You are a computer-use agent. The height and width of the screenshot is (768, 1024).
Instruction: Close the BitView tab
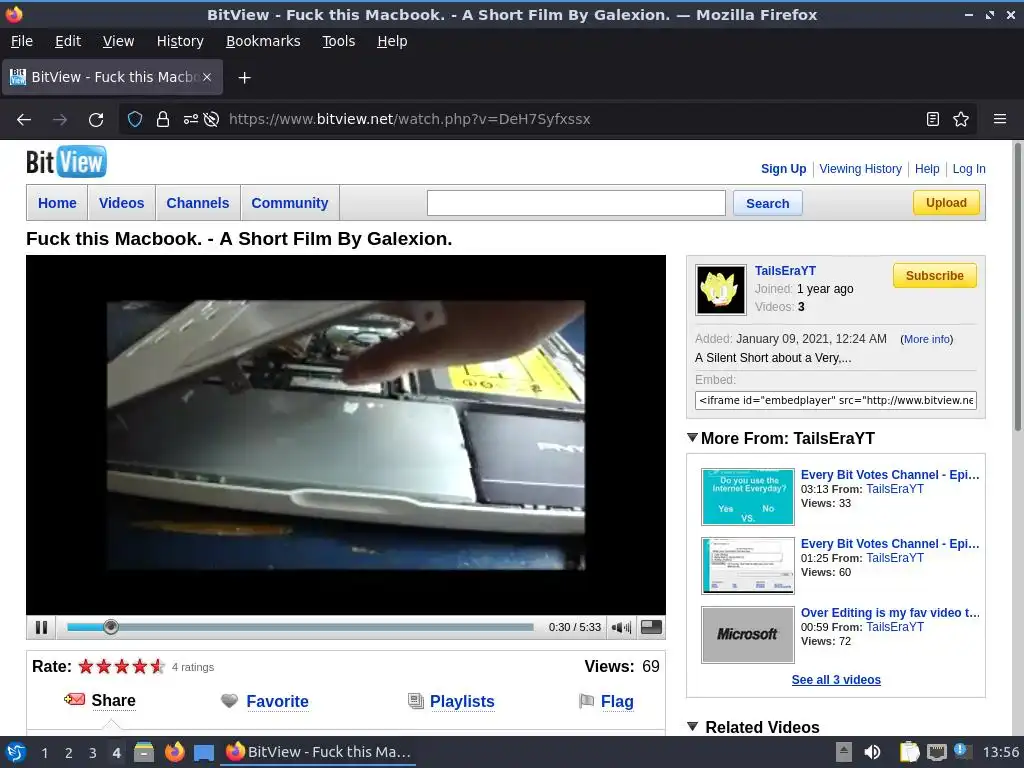point(206,77)
